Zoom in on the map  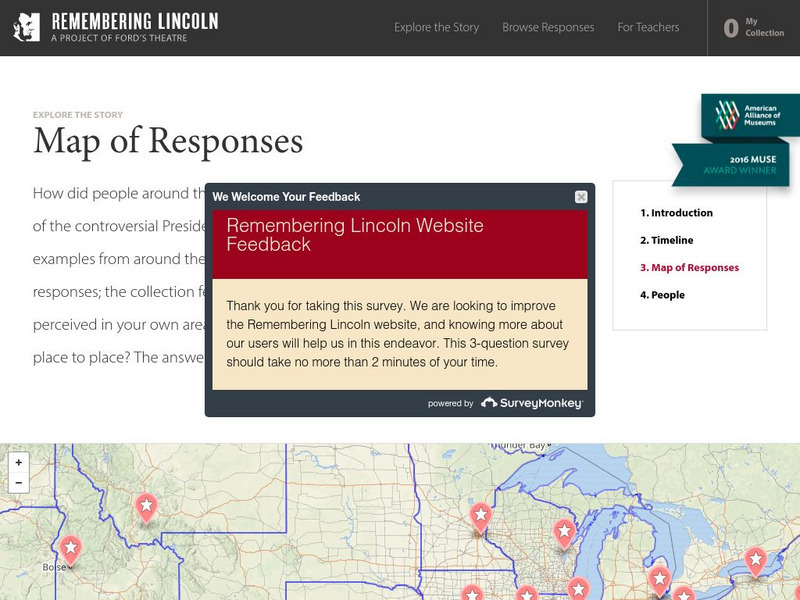pyautogui.click(x=19, y=462)
